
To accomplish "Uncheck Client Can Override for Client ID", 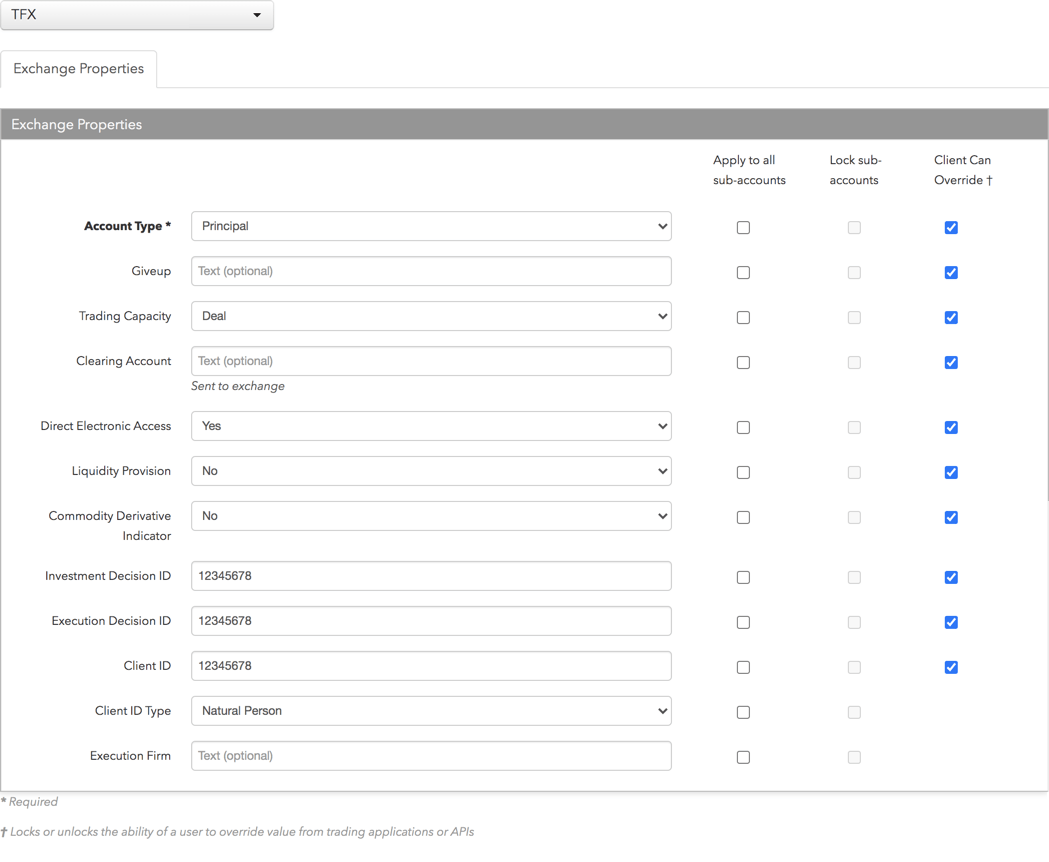I will pyautogui.click(x=951, y=667).
